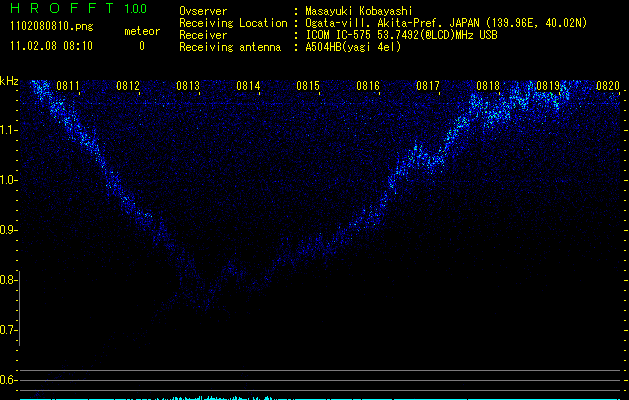Click the 0812 time marker
629x400 pixels.
pos(128,86)
